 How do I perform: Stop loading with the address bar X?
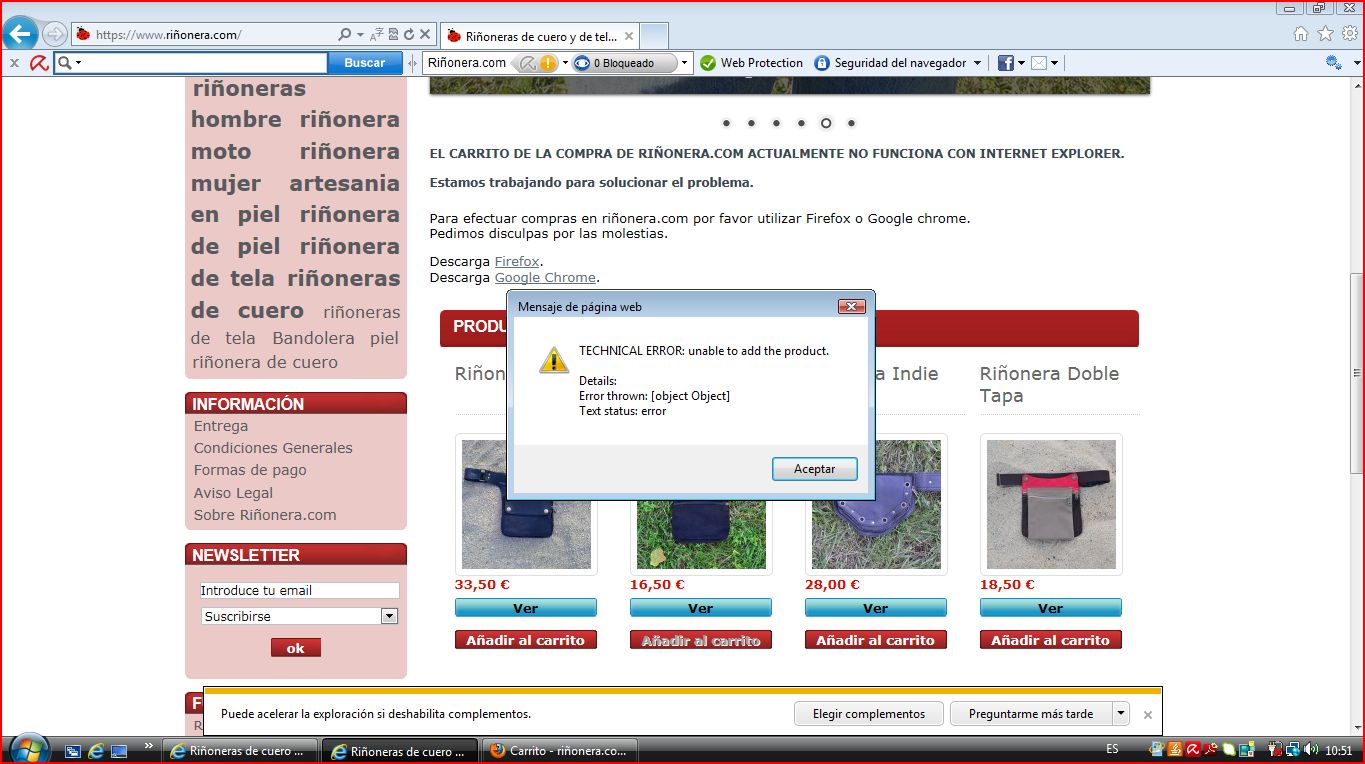pyautogui.click(x=424, y=34)
